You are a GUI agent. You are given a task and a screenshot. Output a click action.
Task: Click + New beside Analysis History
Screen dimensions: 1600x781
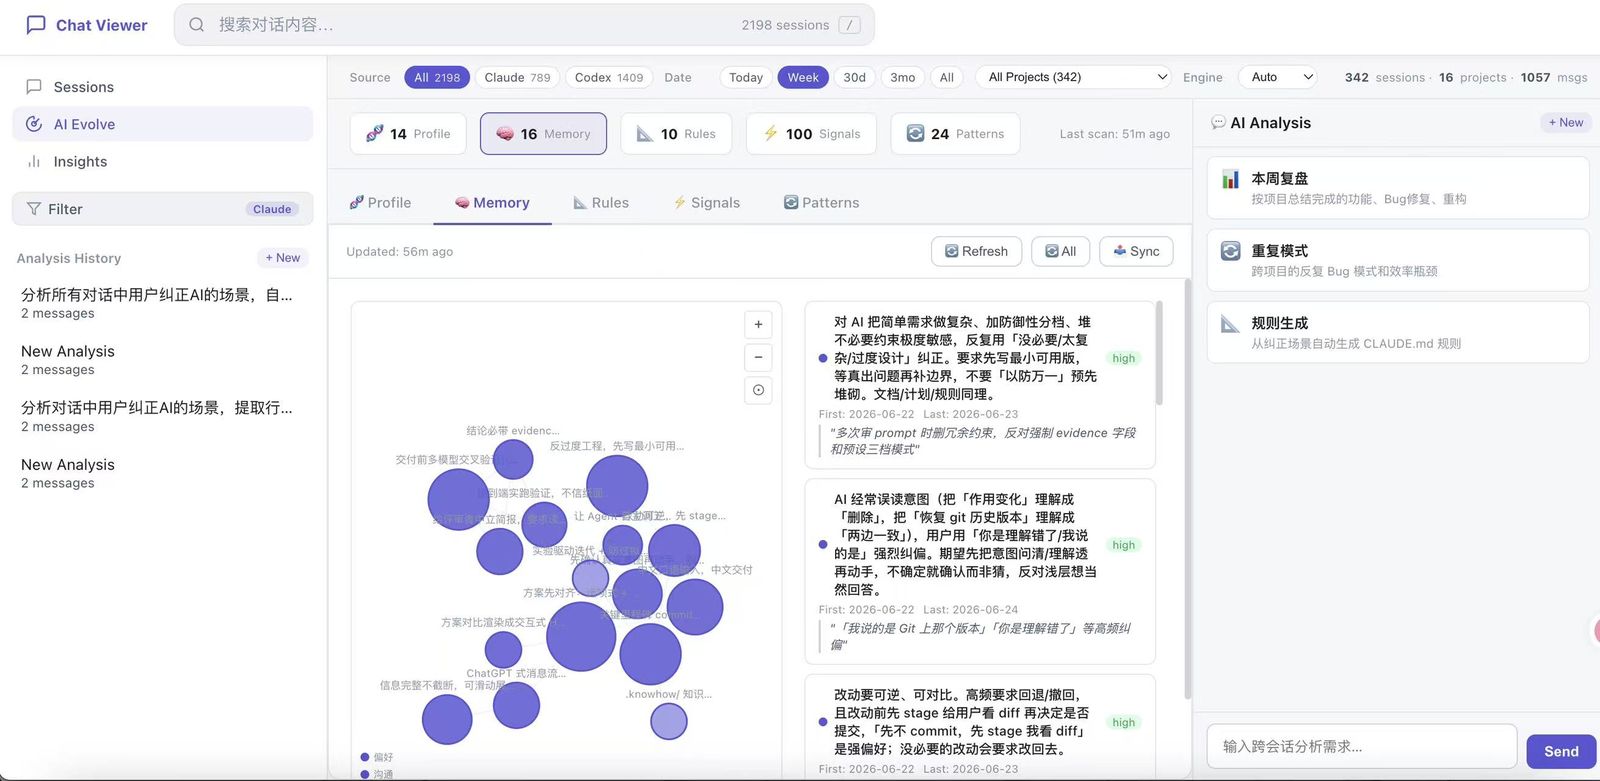282,258
